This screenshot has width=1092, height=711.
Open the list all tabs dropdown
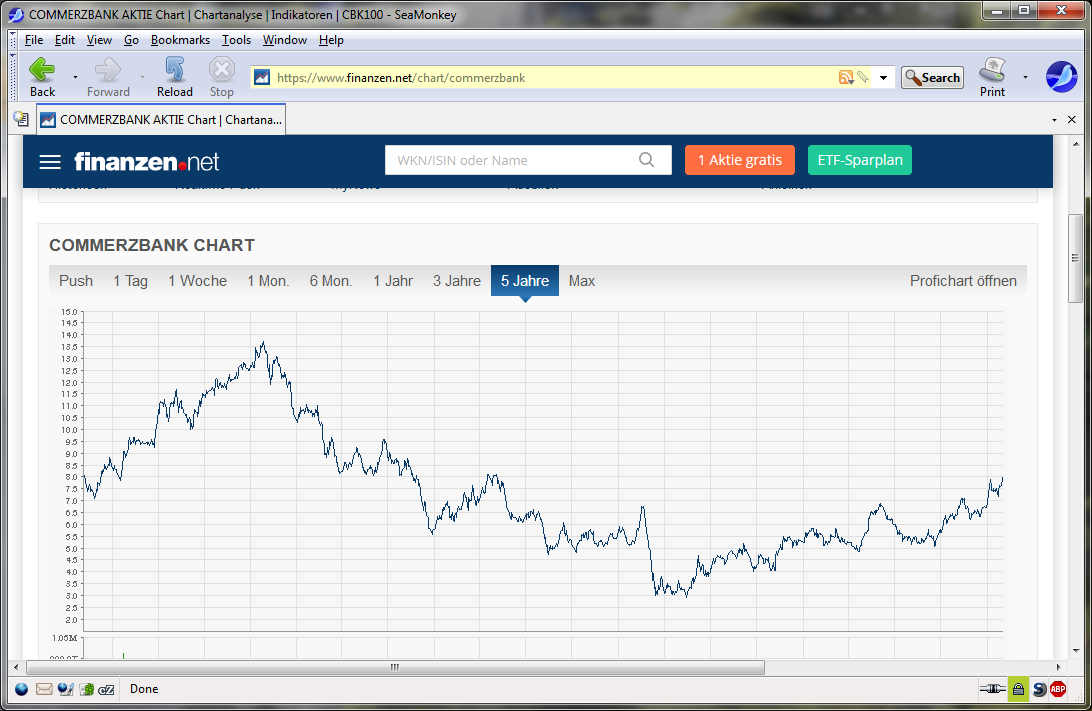[x=1054, y=120]
